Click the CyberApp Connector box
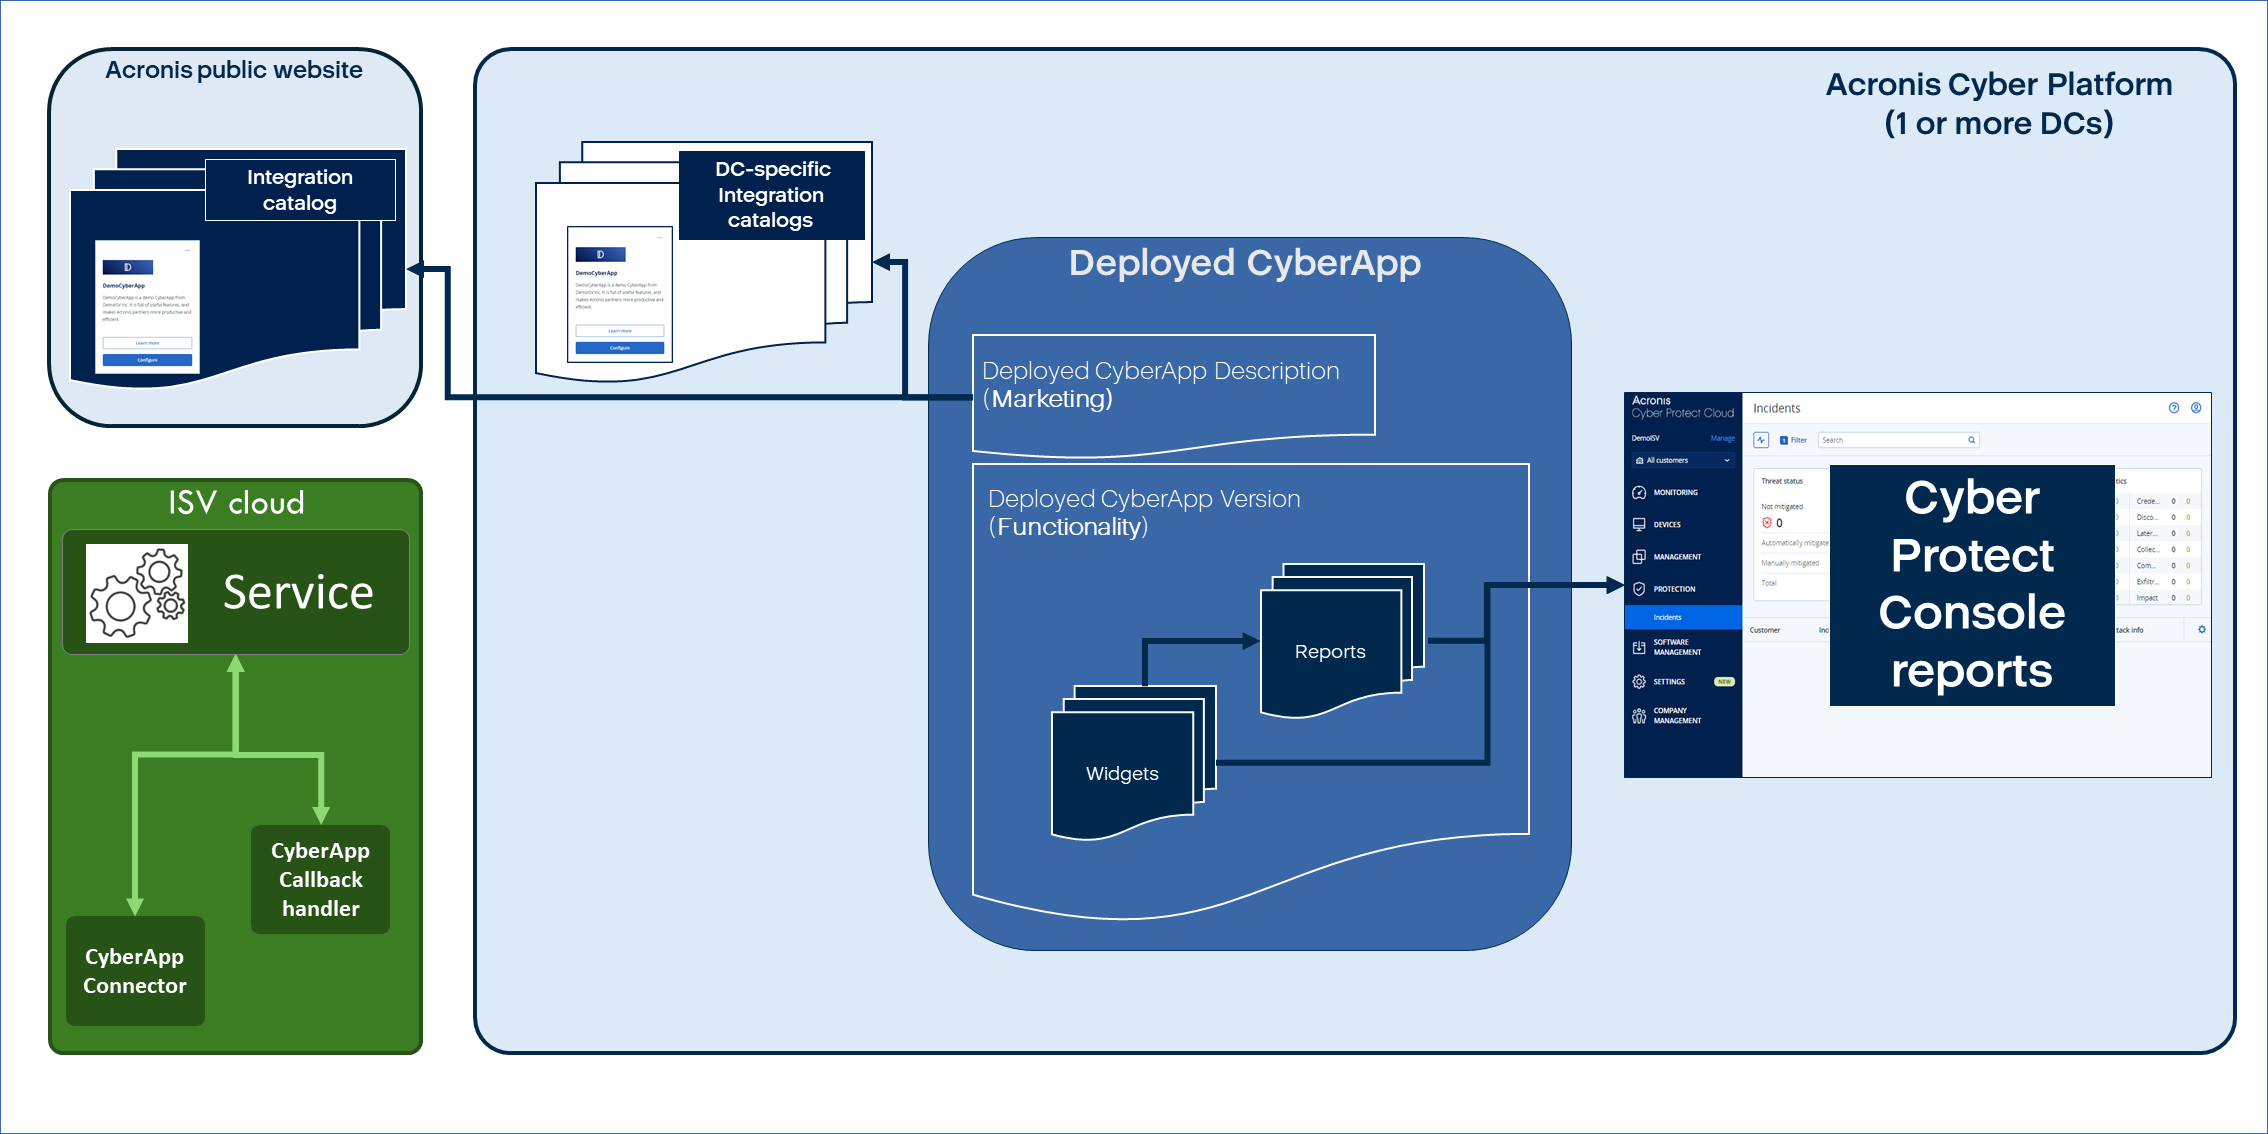This screenshot has width=2268, height=1134. click(x=135, y=971)
